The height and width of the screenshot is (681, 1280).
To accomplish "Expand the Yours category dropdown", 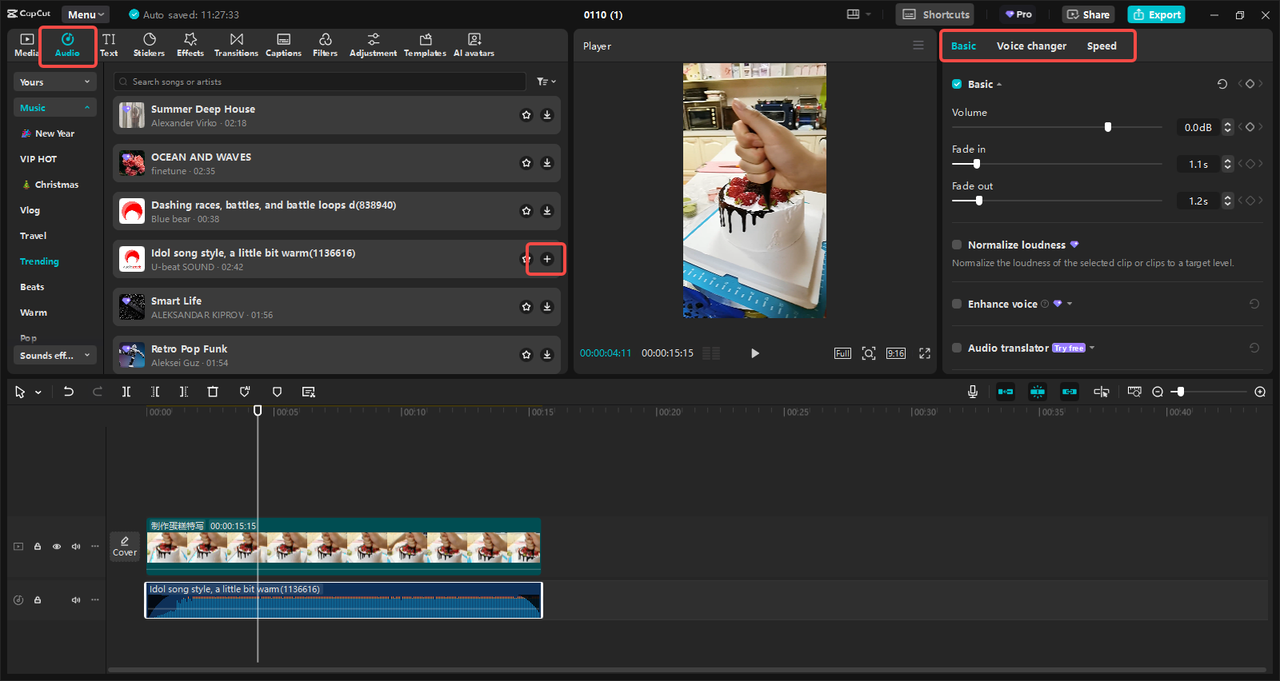I will pyautogui.click(x=55, y=82).
